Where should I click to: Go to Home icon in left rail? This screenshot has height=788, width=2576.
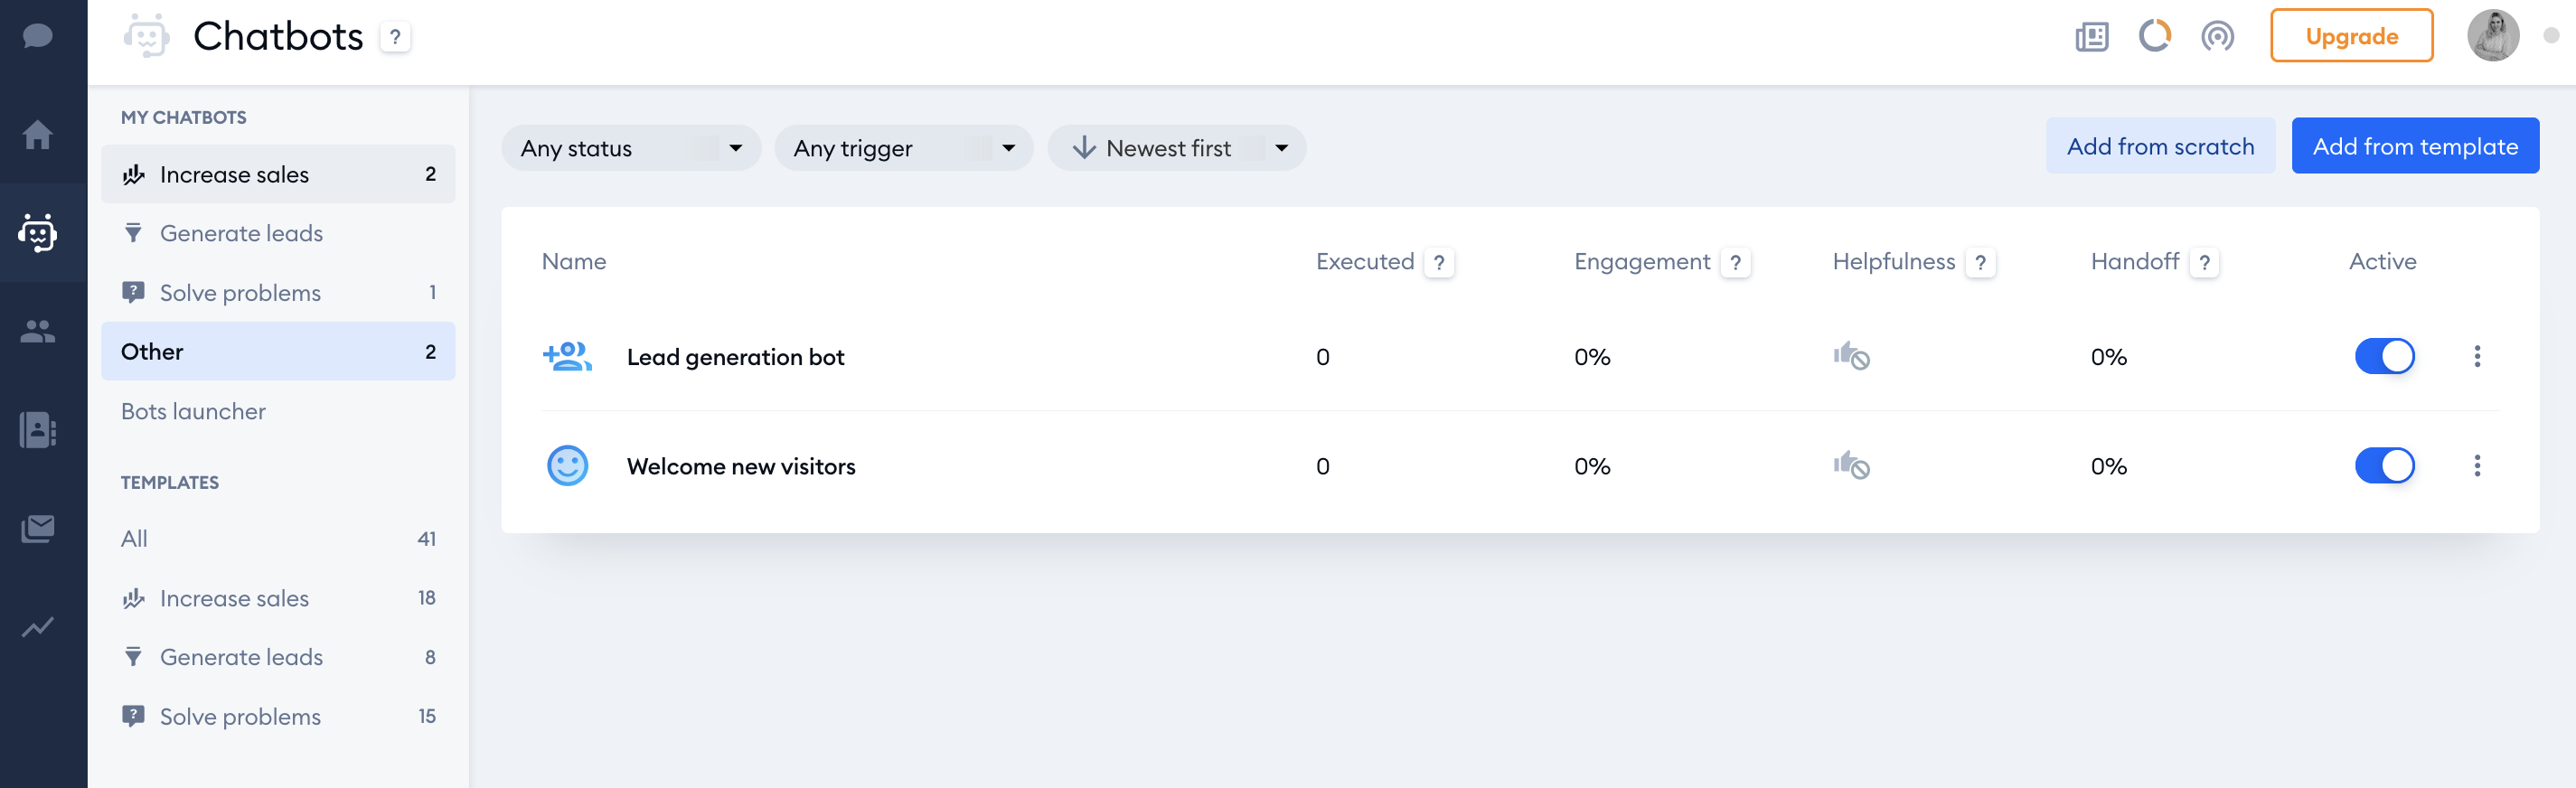[x=38, y=134]
